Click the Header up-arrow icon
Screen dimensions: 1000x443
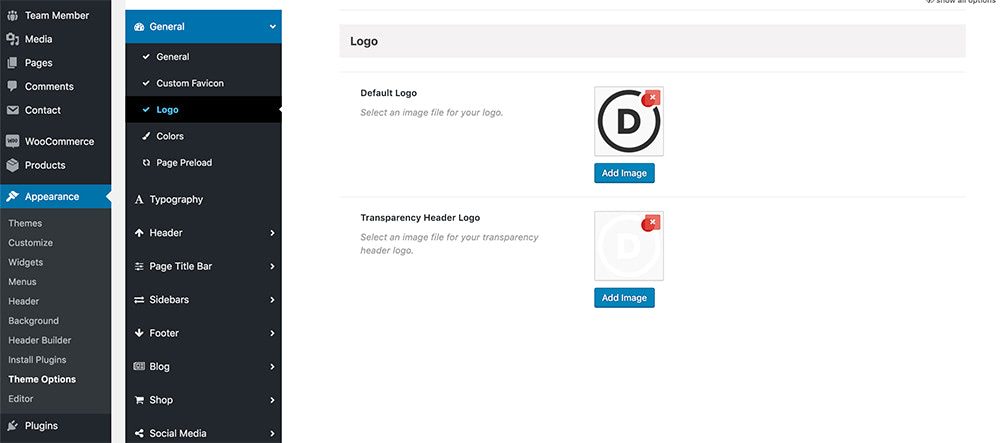click(x=139, y=233)
